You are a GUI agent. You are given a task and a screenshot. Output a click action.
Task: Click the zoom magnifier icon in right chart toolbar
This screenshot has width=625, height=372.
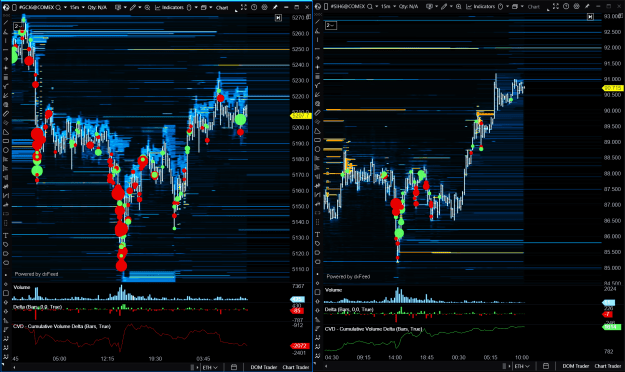pyautogui.click(x=458, y=6)
